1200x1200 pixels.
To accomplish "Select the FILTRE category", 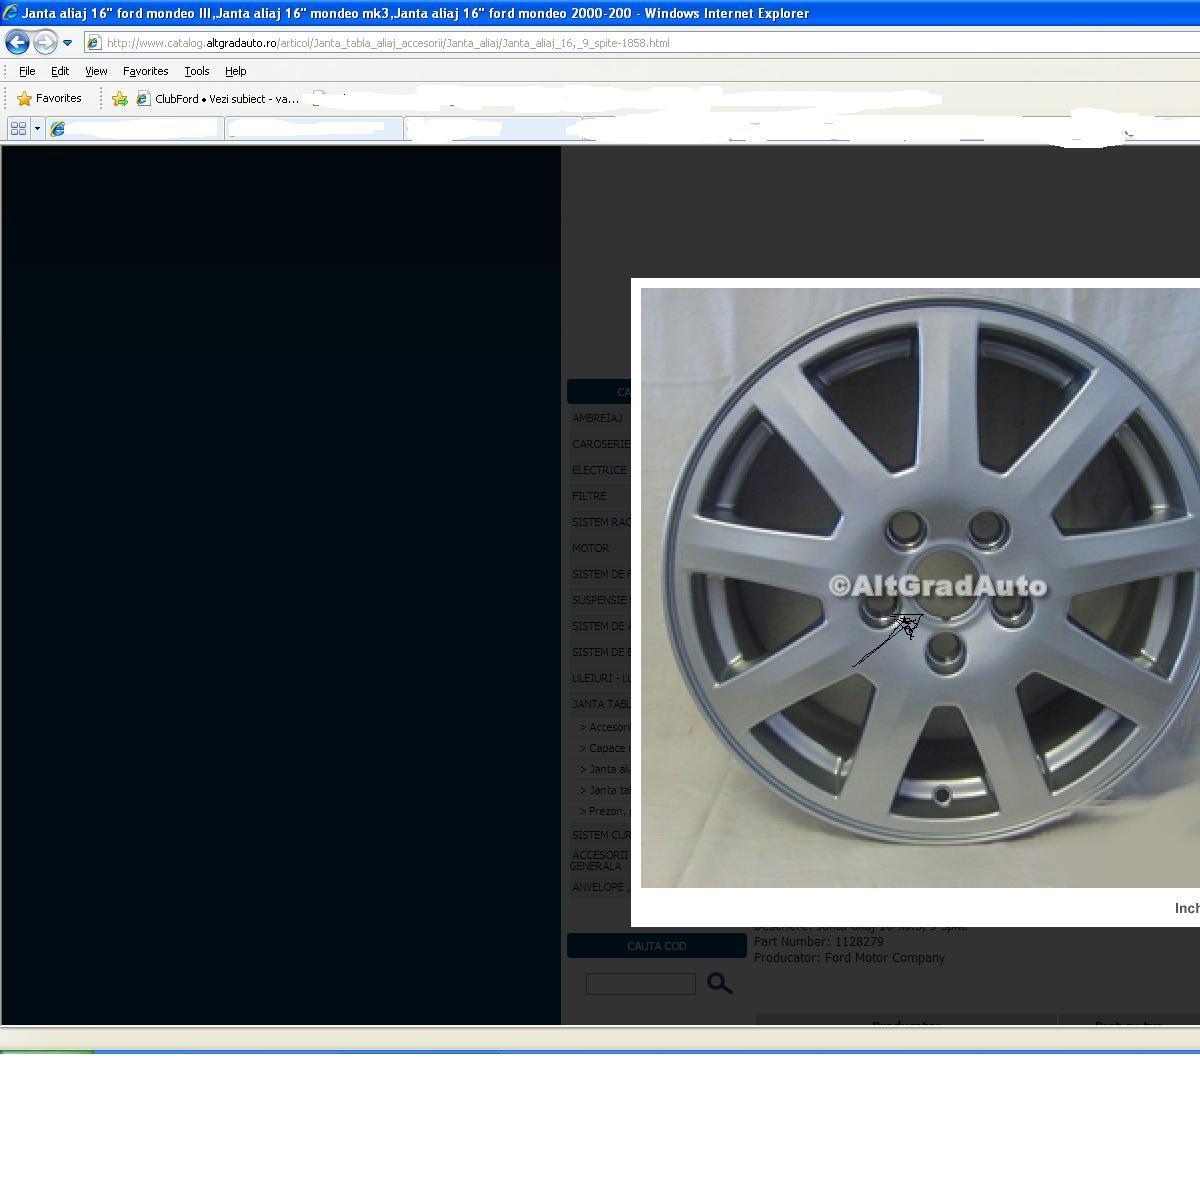I will (589, 496).
